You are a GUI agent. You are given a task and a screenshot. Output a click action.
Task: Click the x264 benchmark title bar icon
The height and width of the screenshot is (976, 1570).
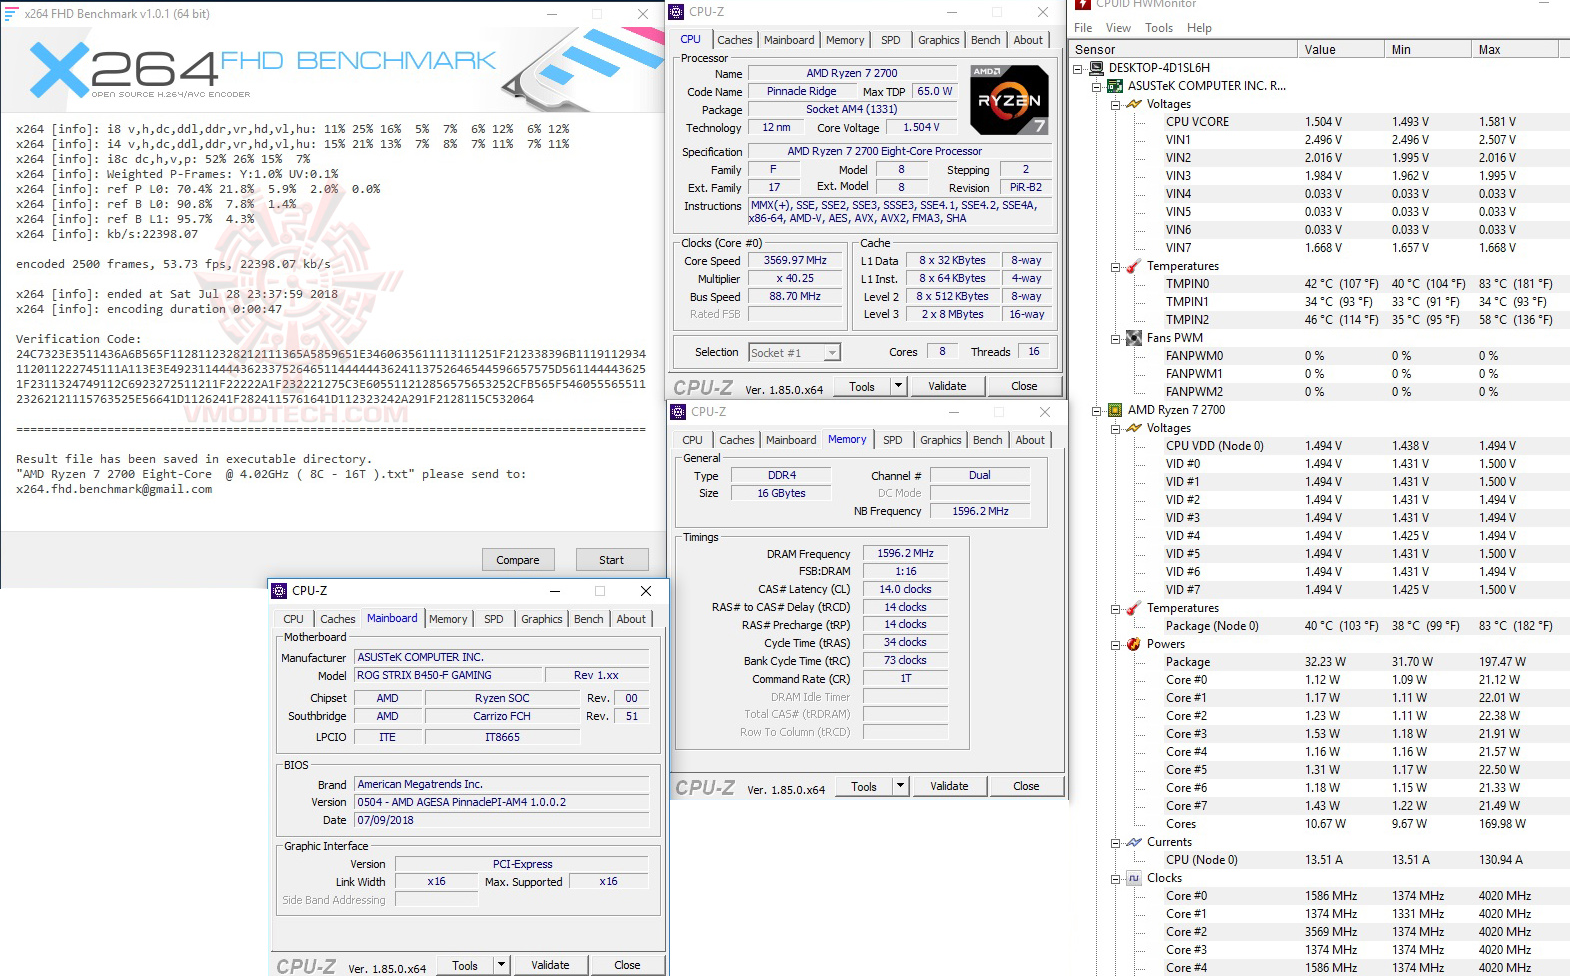click(x=11, y=13)
